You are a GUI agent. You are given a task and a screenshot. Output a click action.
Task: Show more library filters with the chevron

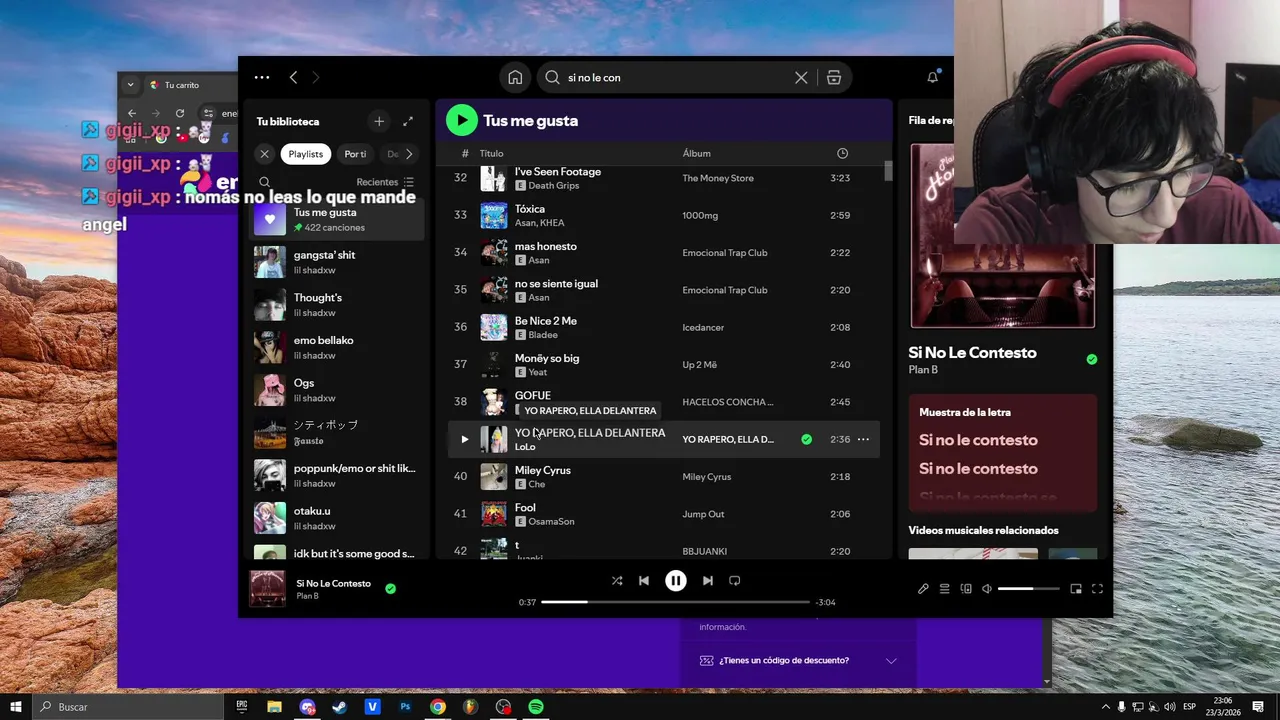coord(408,154)
